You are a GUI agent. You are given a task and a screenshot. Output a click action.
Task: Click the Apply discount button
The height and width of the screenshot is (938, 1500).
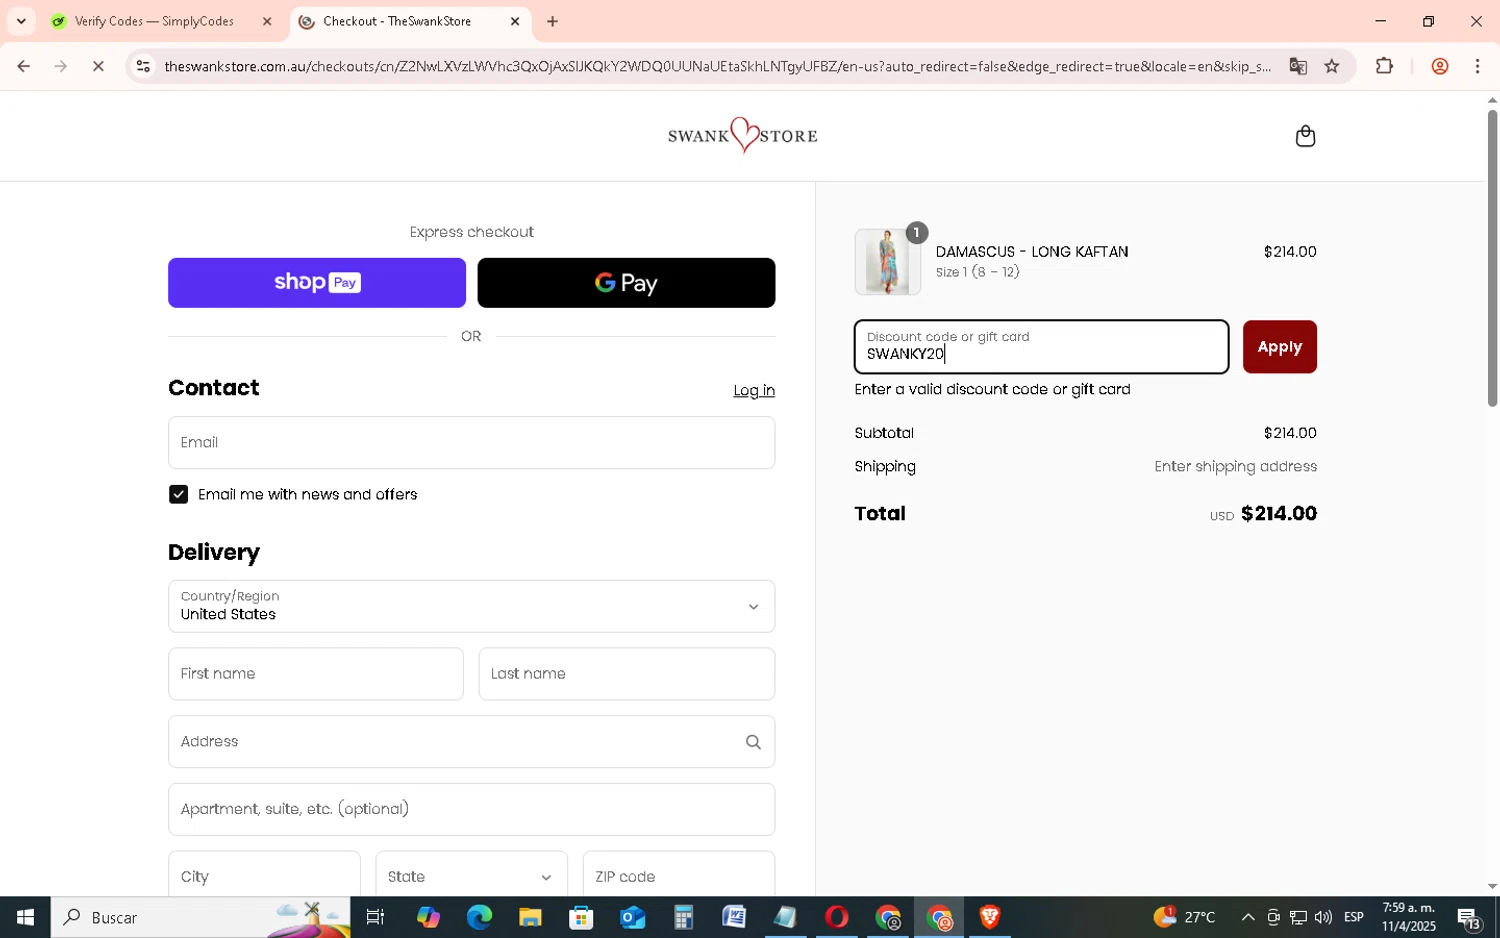tap(1279, 347)
